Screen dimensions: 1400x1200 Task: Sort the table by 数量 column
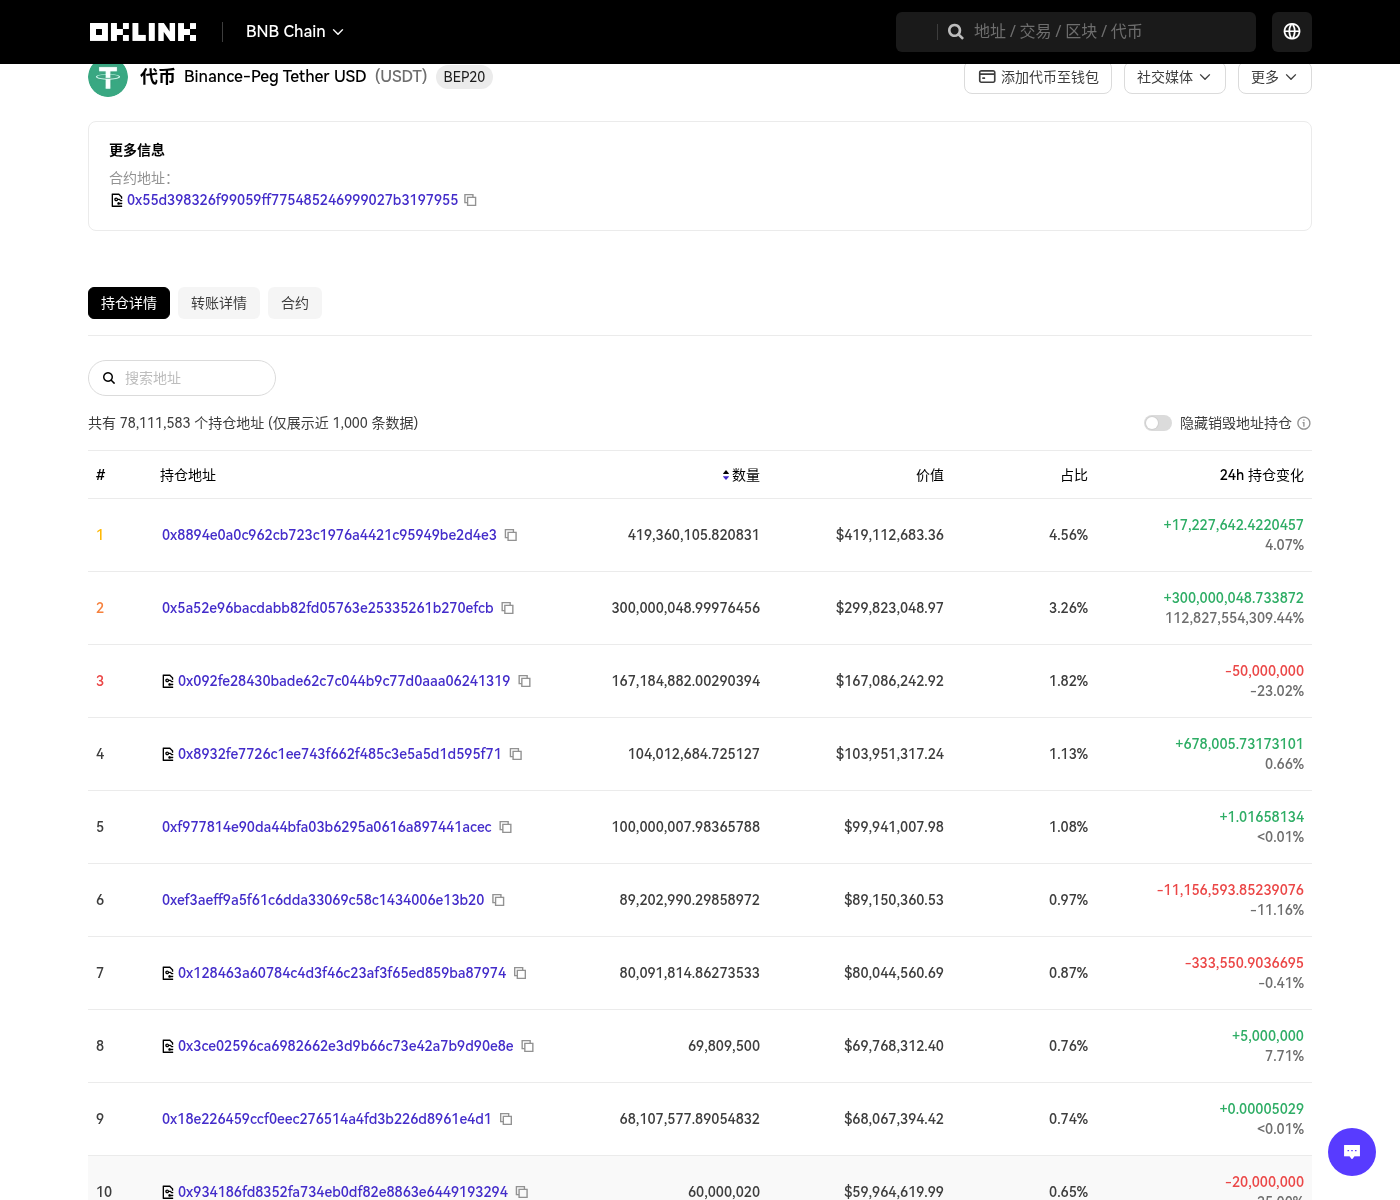click(x=741, y=475)
